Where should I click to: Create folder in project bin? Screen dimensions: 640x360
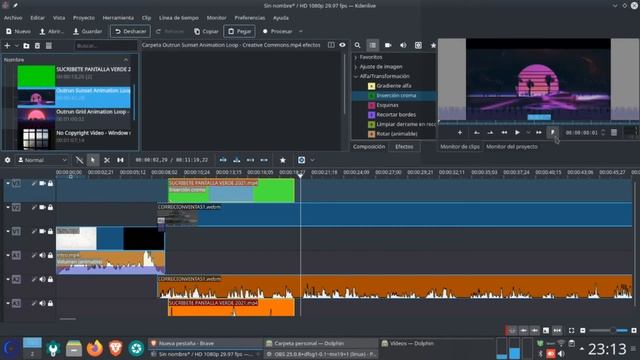click(x=26, y=46)
